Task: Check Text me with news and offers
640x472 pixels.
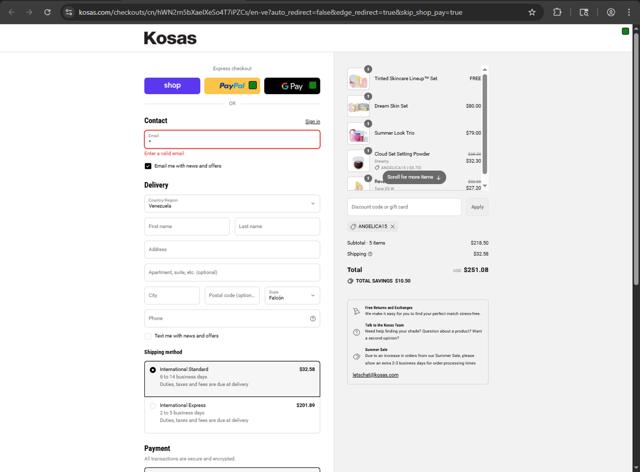Action: tap(148, 336)
